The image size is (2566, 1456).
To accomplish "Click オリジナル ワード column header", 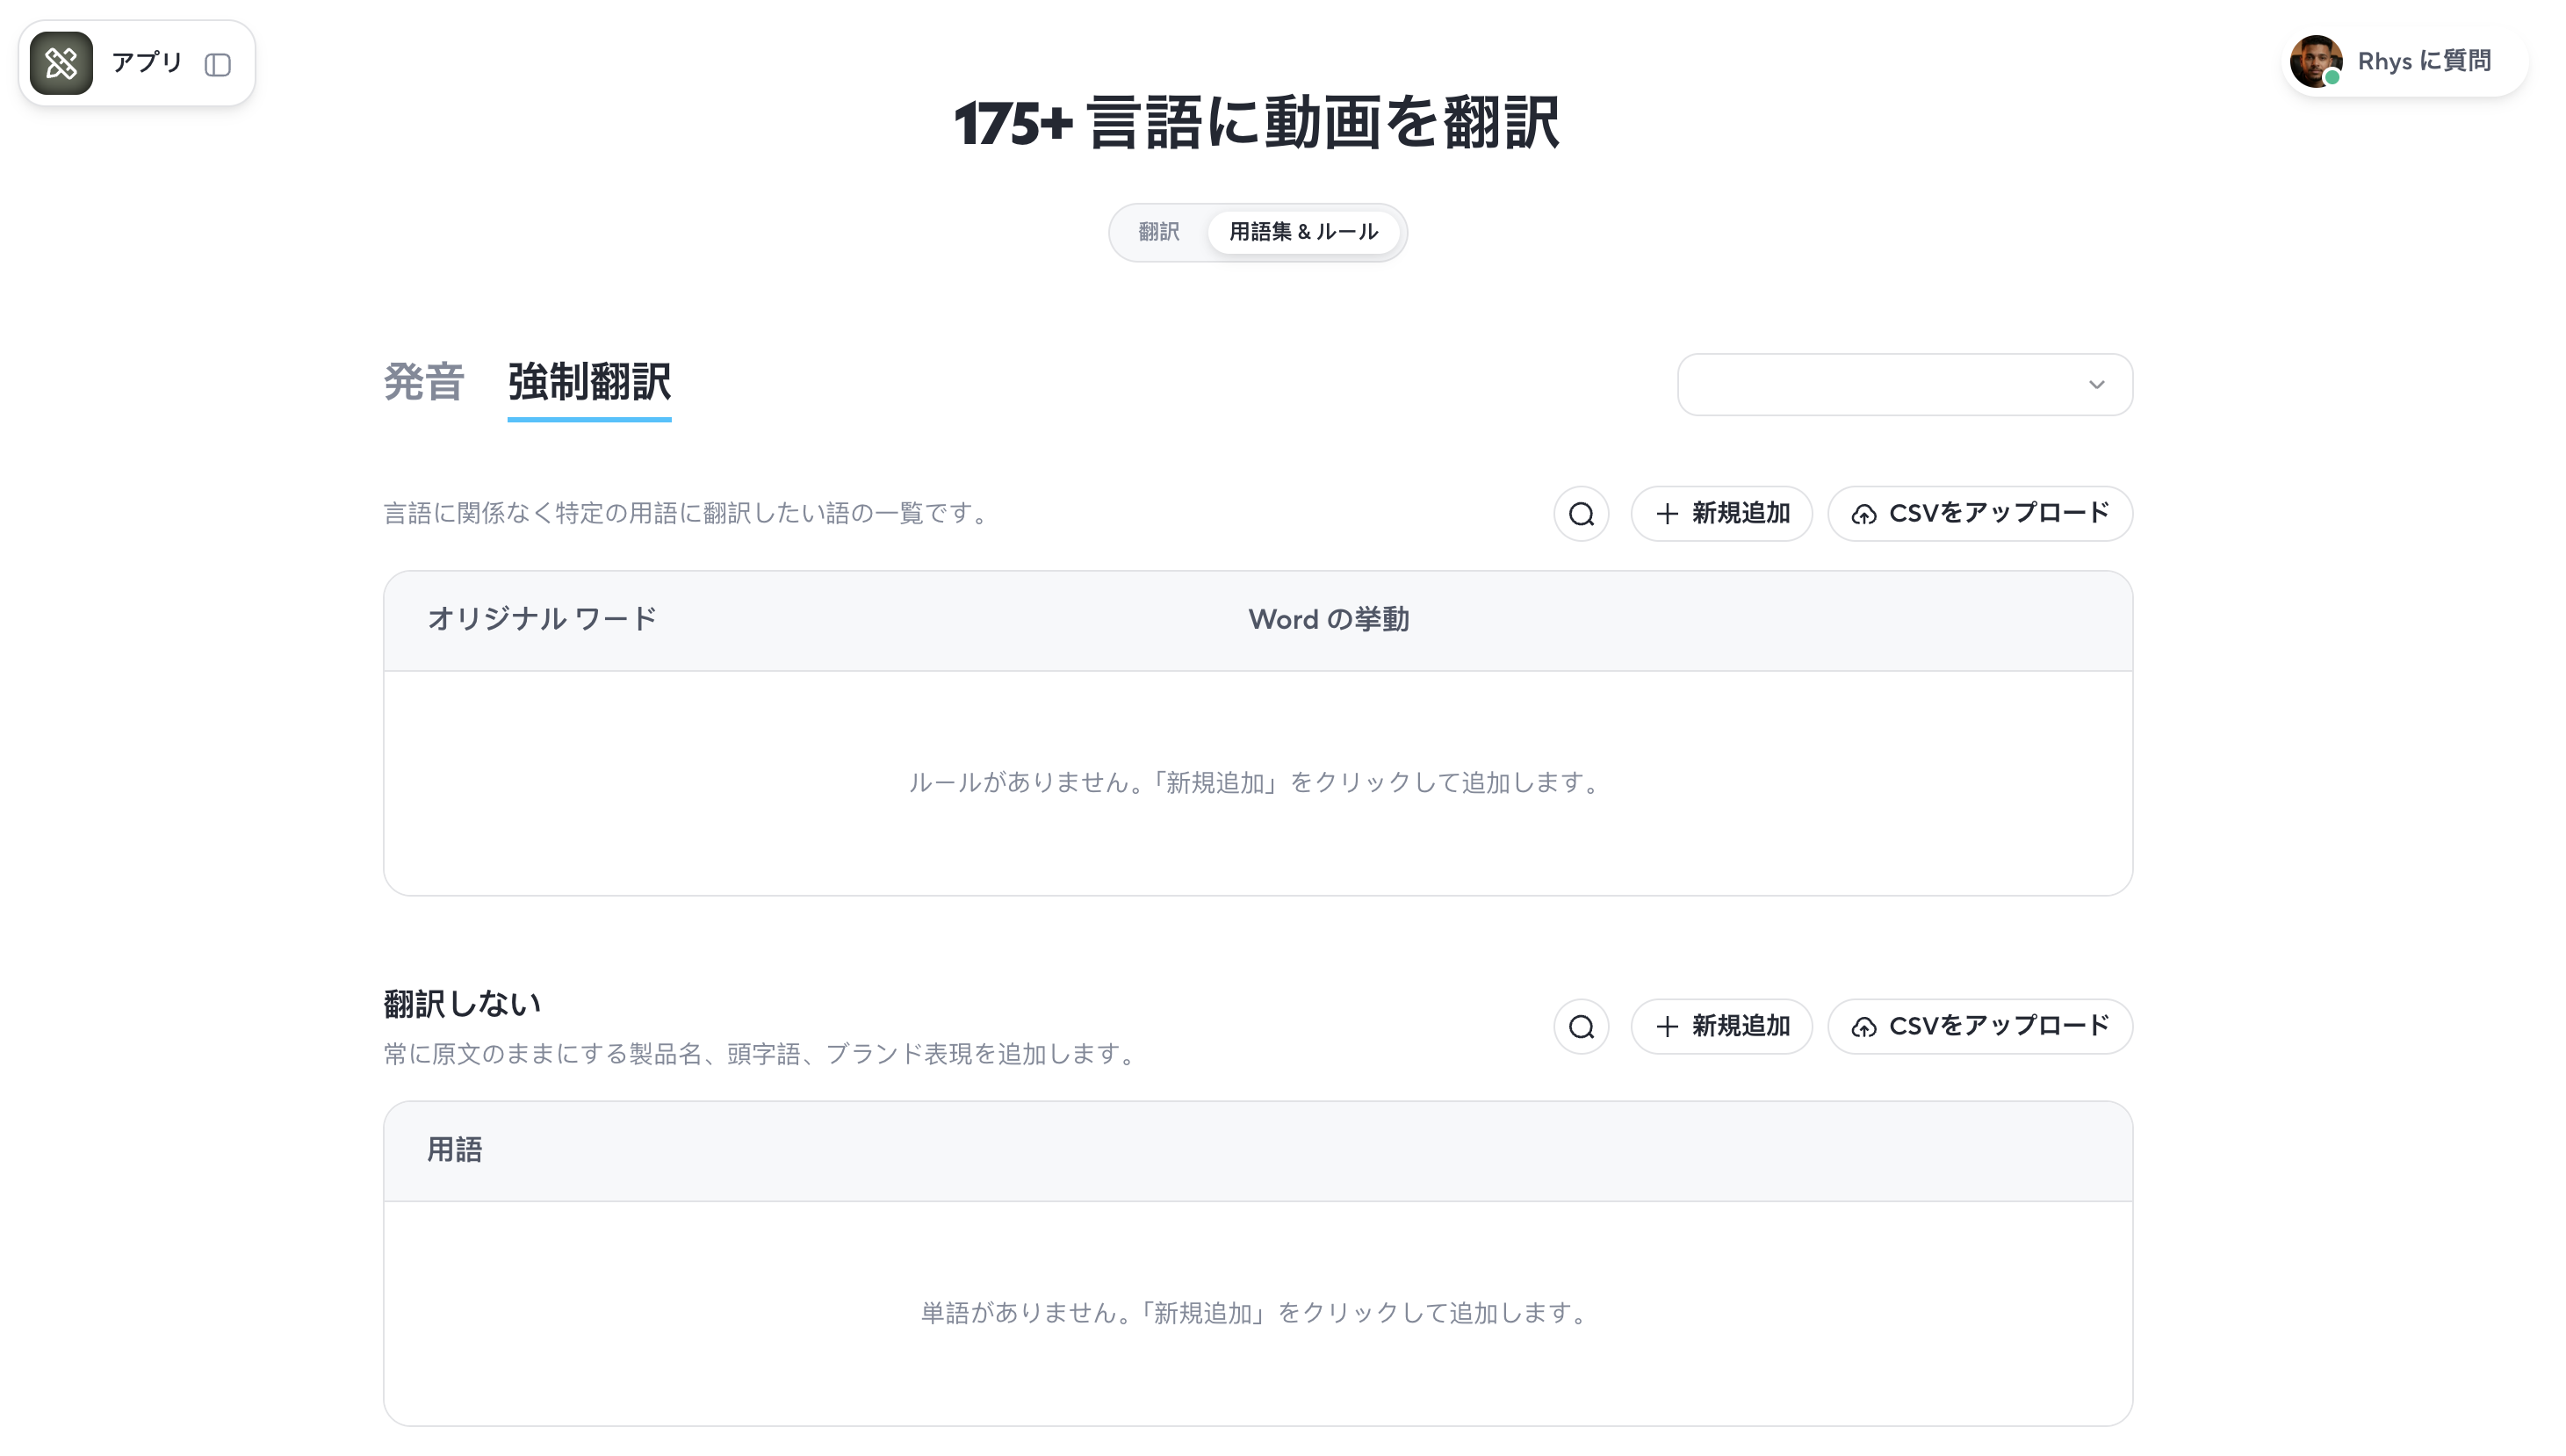I will [x=542, y=619].
